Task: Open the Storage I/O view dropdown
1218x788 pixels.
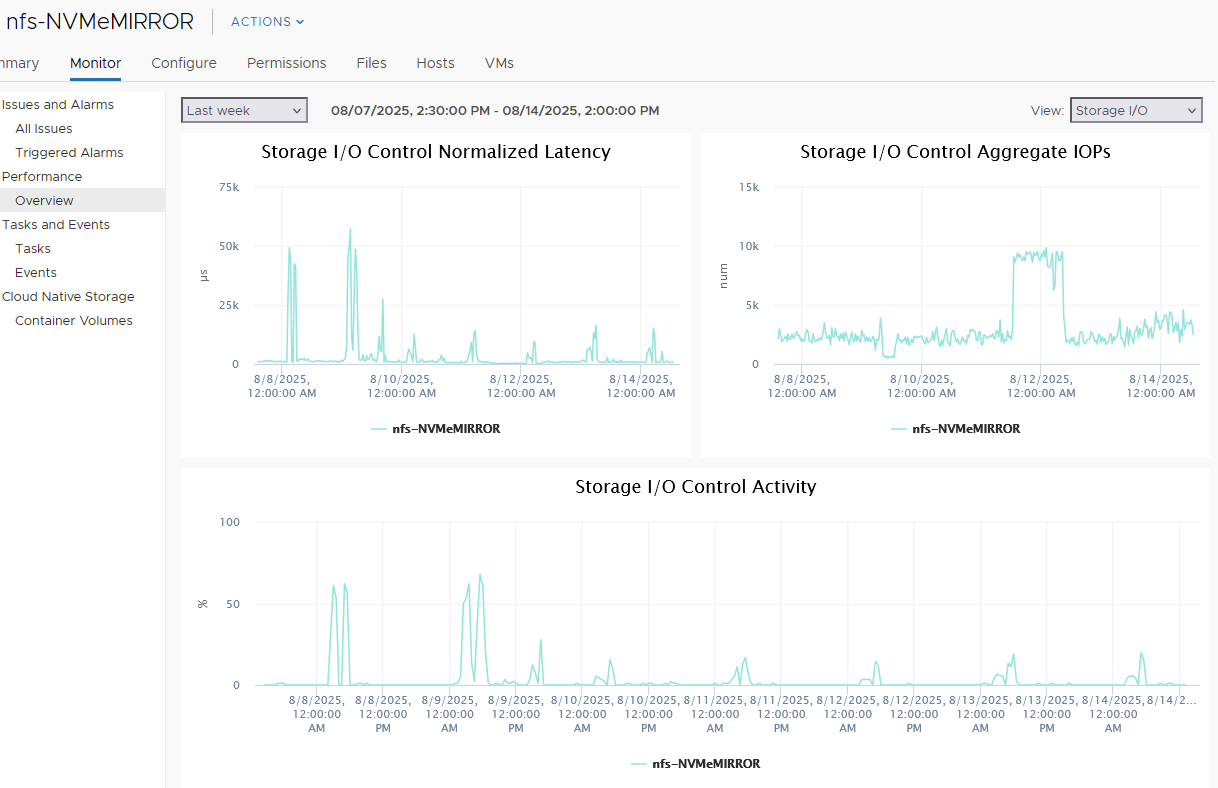Action: coord(1136,110)
